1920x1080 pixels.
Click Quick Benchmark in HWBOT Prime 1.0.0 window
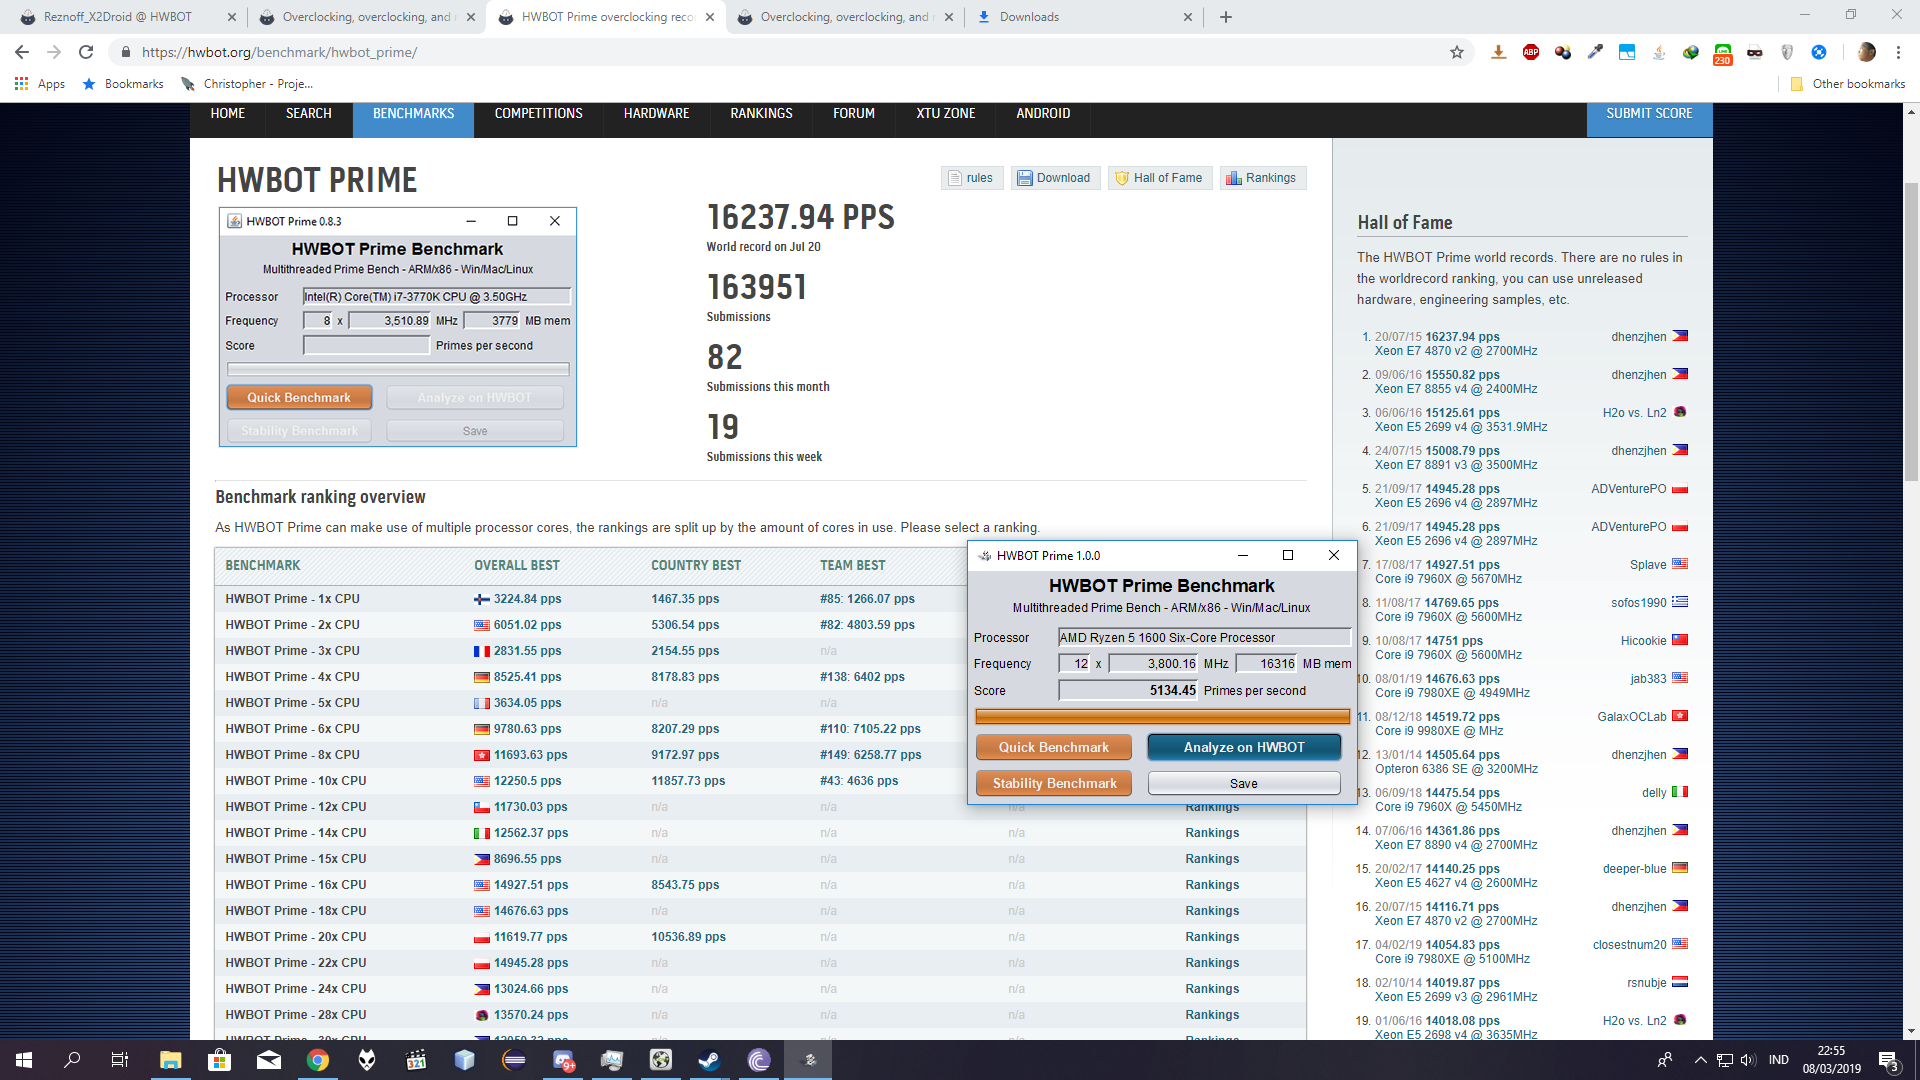click(x=1053, y=748)
